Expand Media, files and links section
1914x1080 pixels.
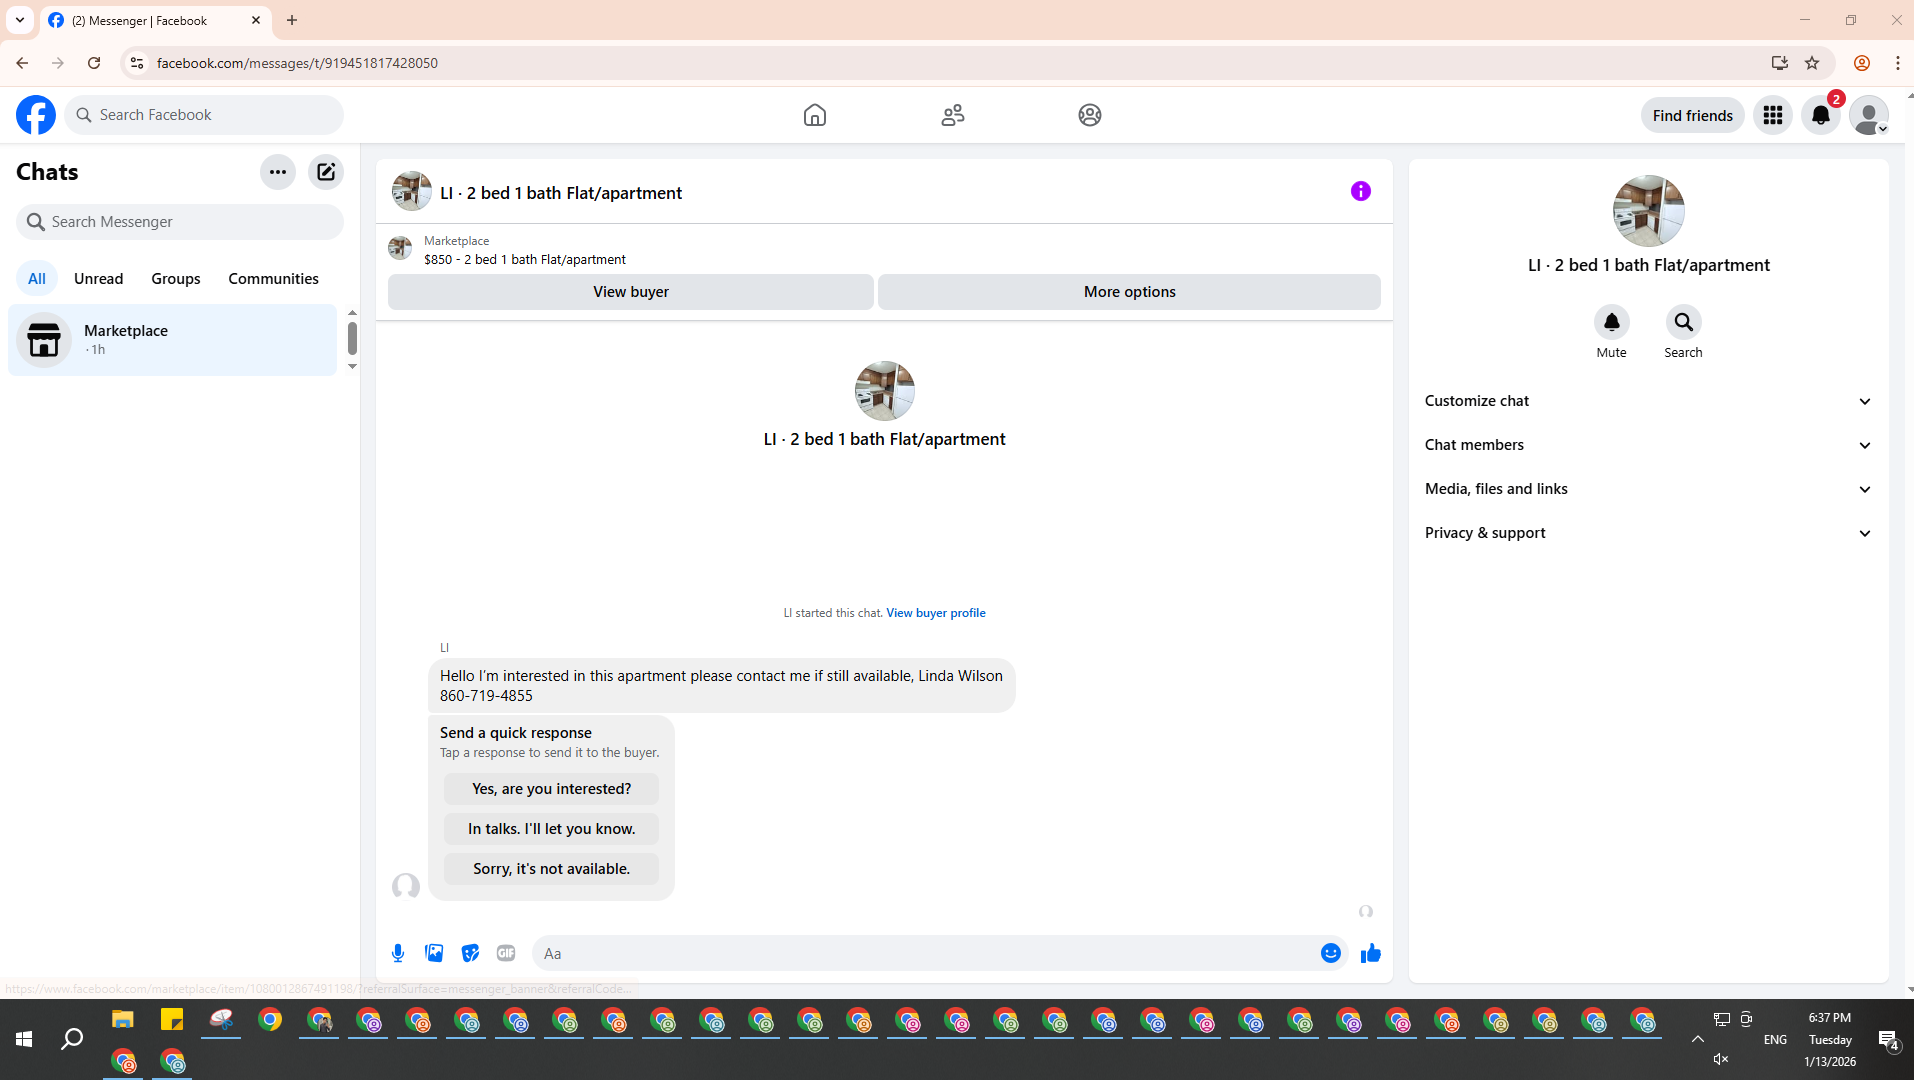coord(1648,489)
